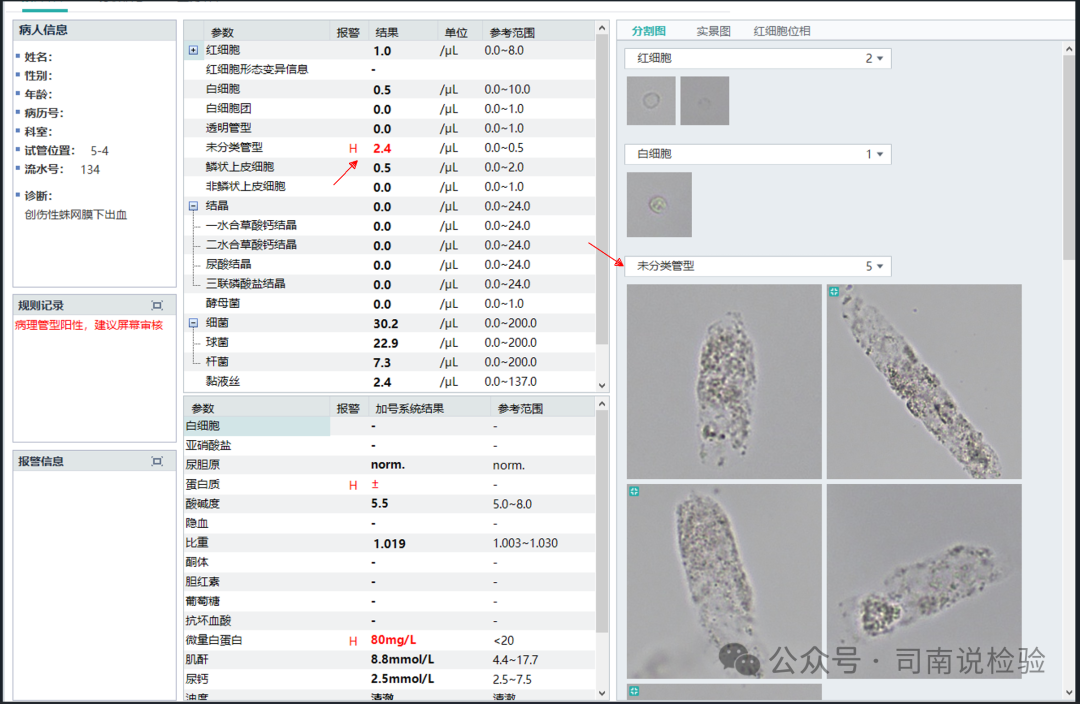Viewport: 1080px width, 704px height.
Task: Click the 参考范围 header in upper table
Action: [512, 32]
